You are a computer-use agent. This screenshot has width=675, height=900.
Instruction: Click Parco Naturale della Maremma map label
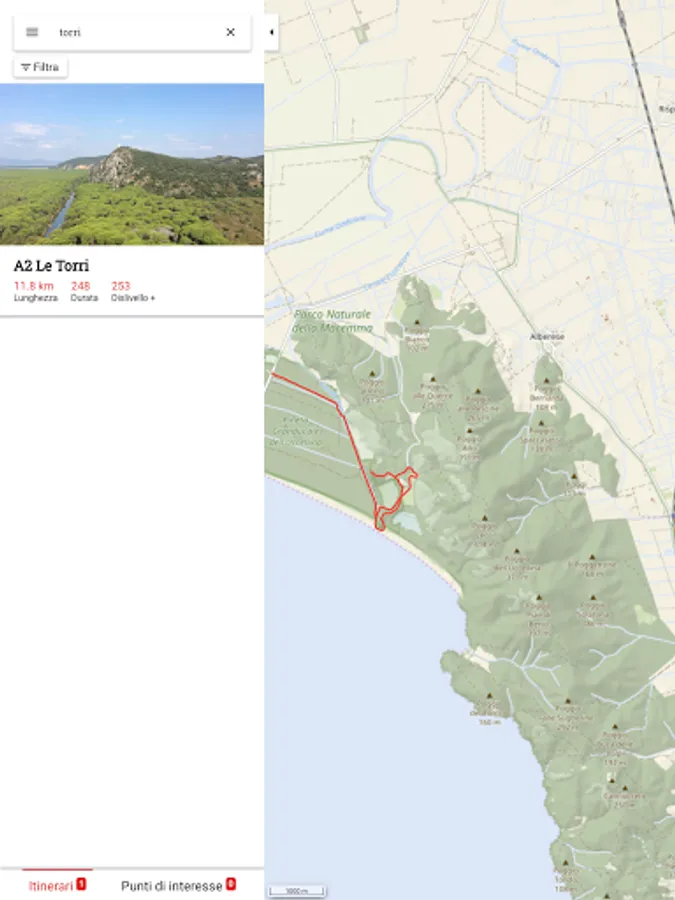point(332,321)
